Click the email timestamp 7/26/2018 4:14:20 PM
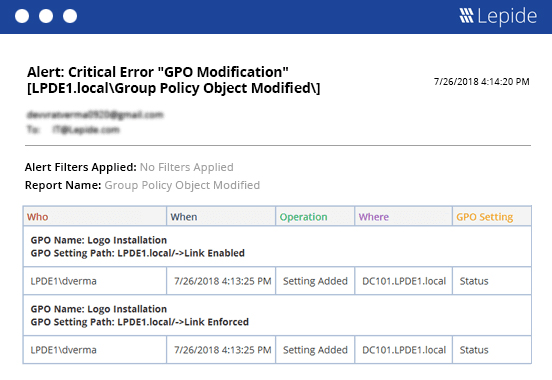Image resolution: width=552 pixels, height=380 pixels. pos(482,82)
